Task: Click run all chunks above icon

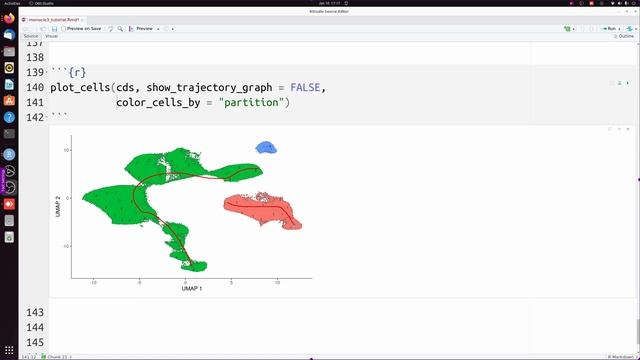Action: [x=620, y=83]
